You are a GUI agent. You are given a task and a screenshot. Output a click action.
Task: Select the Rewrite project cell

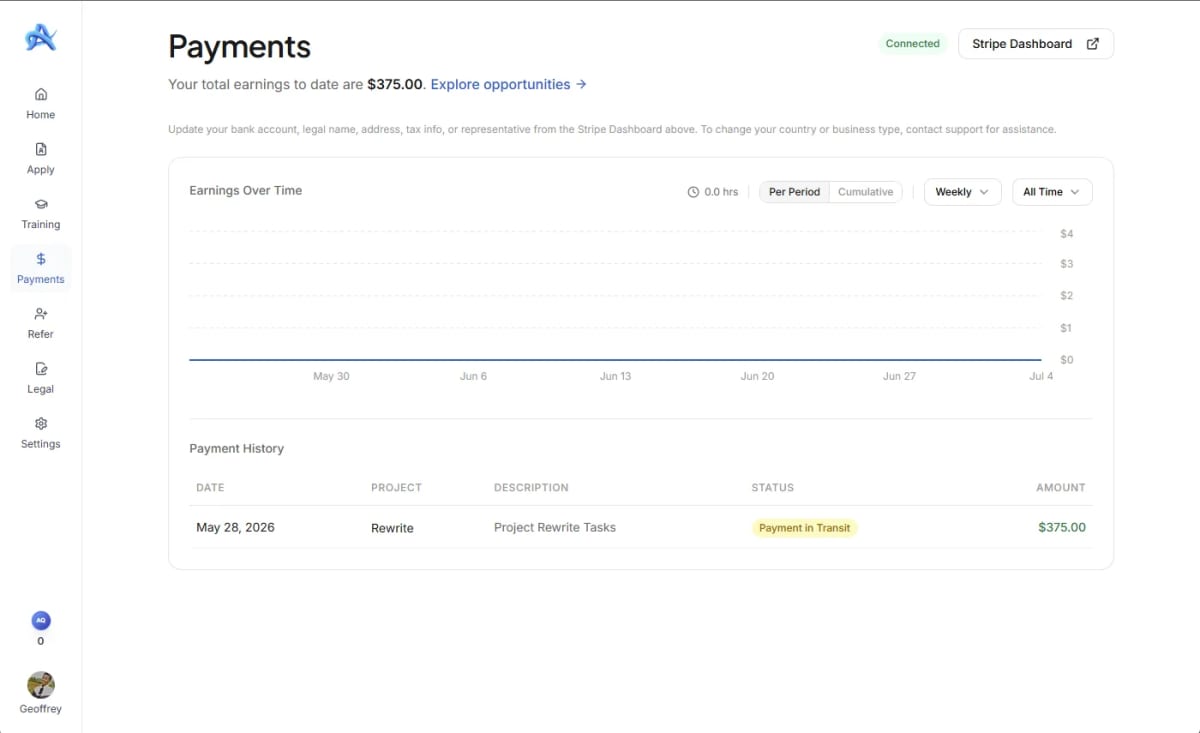click(x=392, y=528)
